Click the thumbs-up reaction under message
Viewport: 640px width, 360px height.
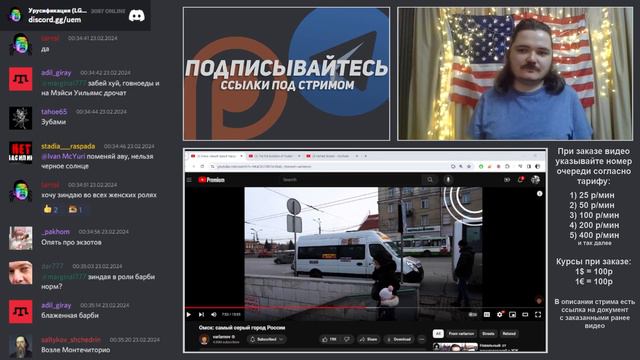click(50, 210)
